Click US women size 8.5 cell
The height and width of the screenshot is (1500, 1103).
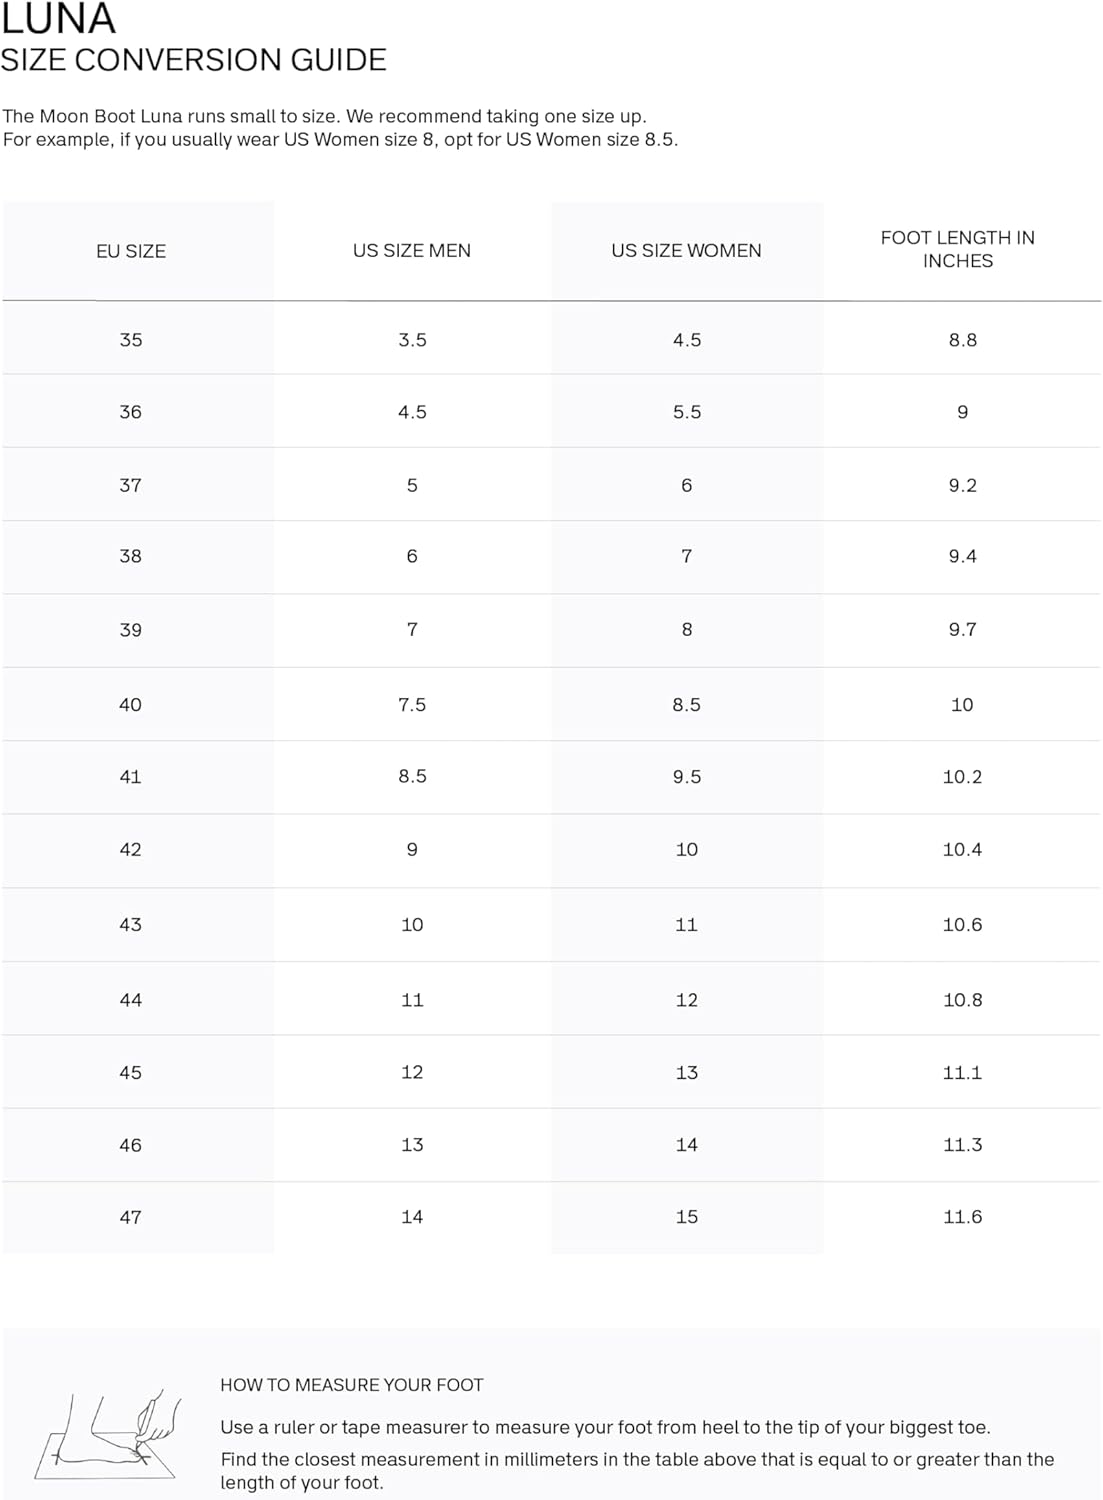coord(686,704)
